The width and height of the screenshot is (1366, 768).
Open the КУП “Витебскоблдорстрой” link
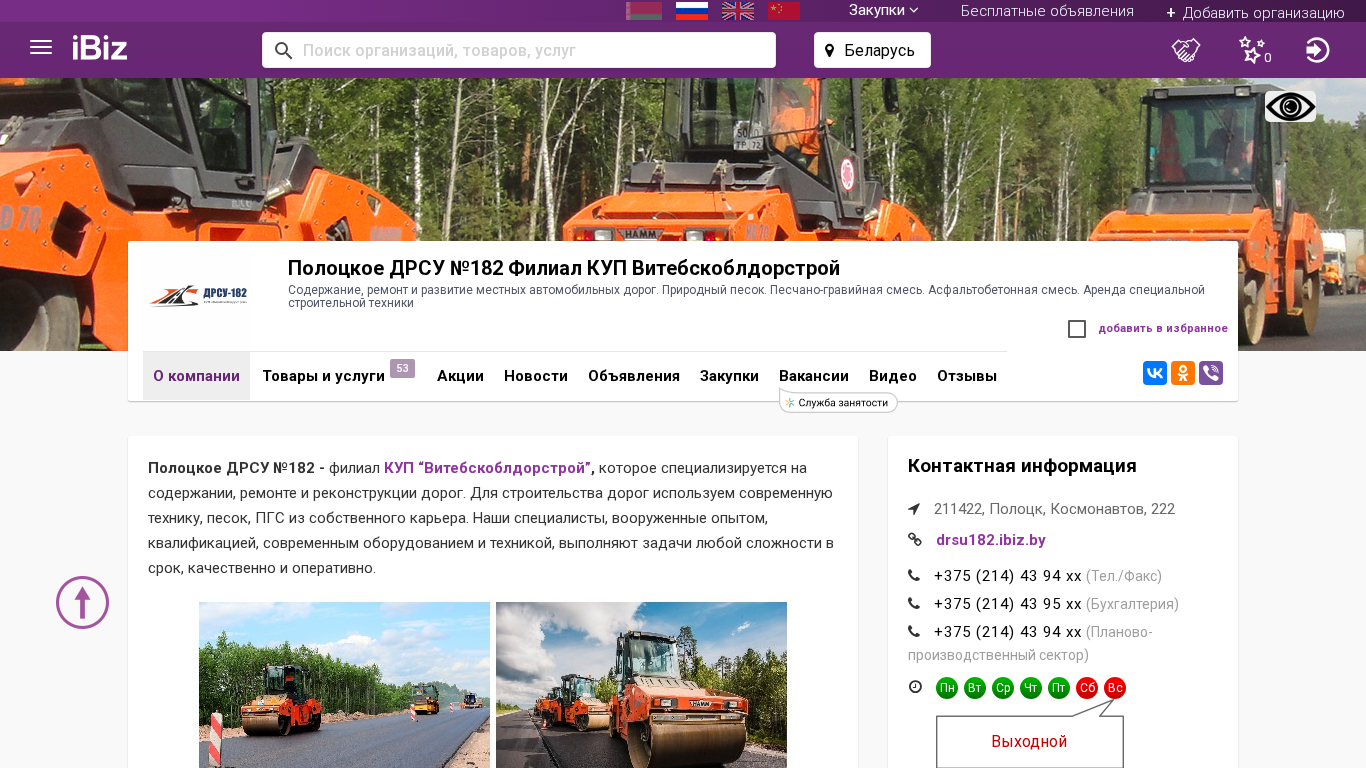pyautogui.click(x=488, y=468)
